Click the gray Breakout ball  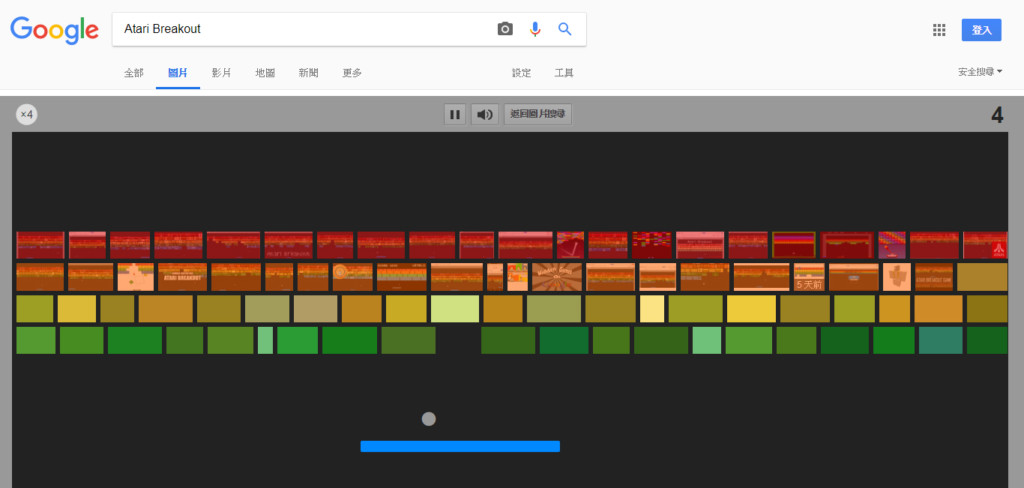[x=429, y=419]
